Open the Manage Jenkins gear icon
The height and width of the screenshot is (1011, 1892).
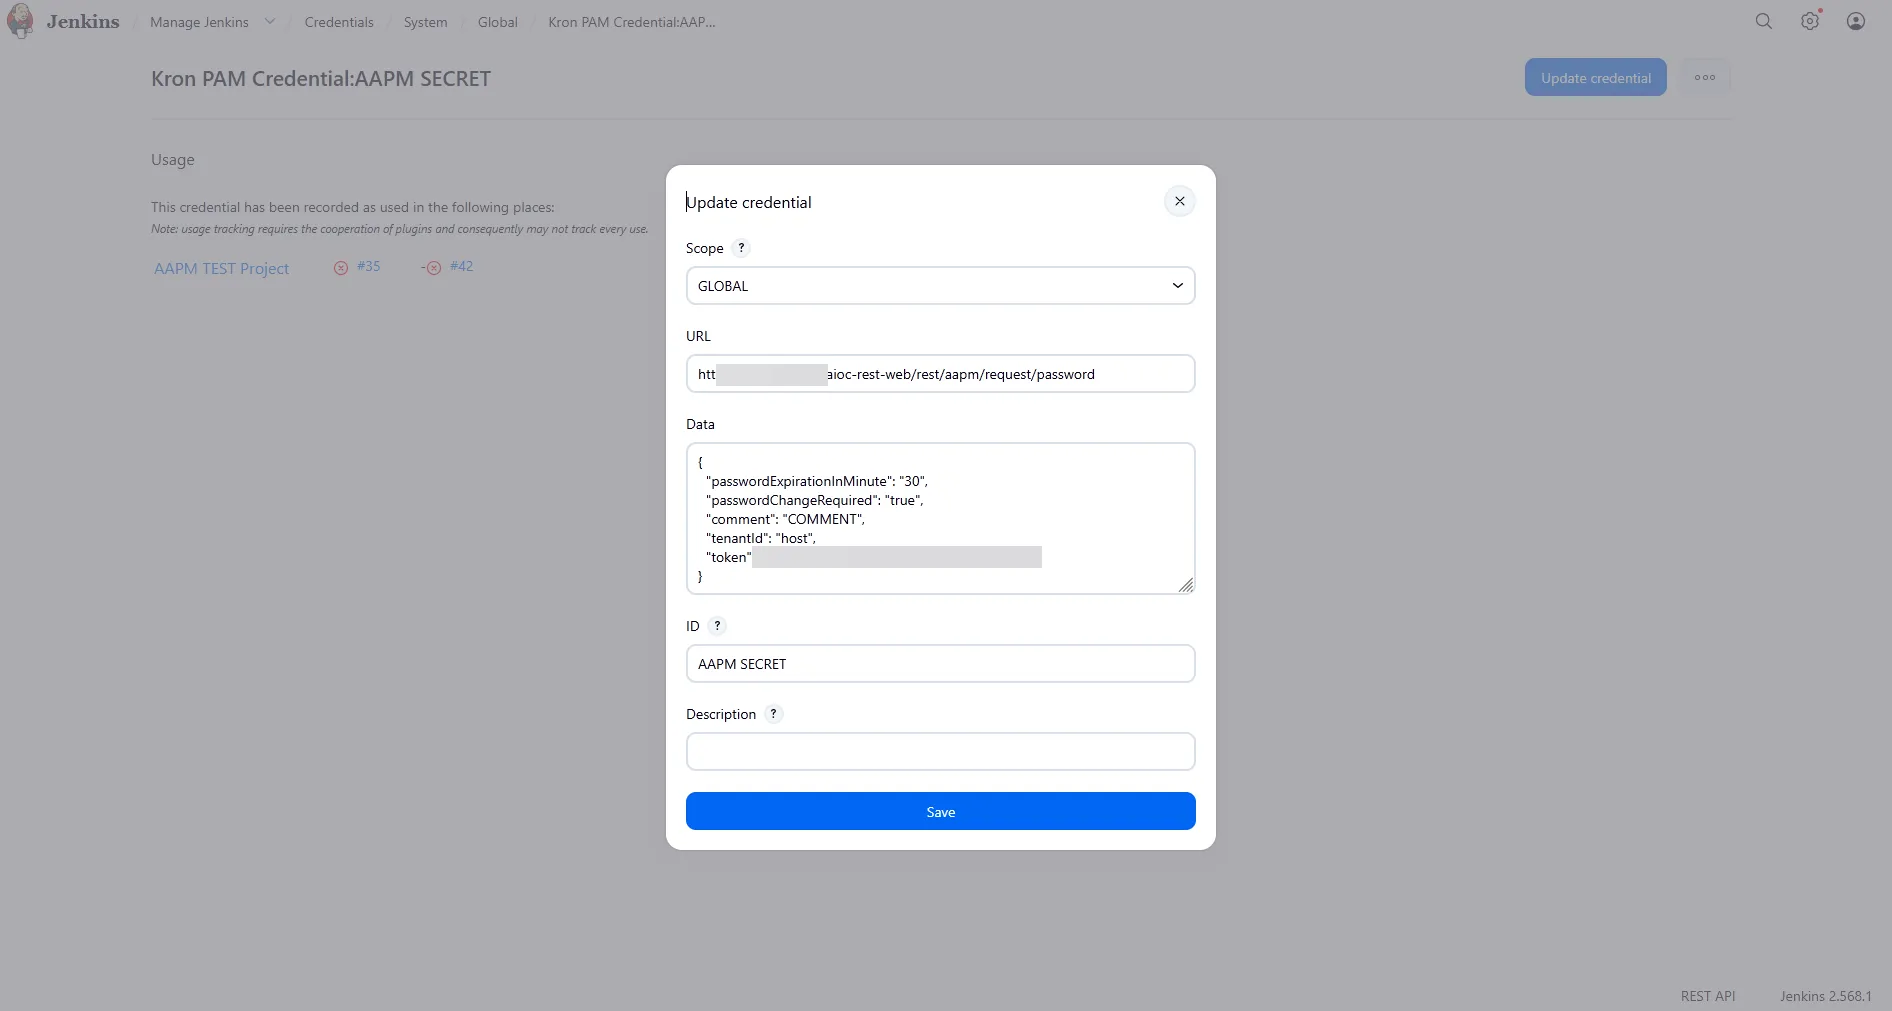click(x=1810, y=21)
